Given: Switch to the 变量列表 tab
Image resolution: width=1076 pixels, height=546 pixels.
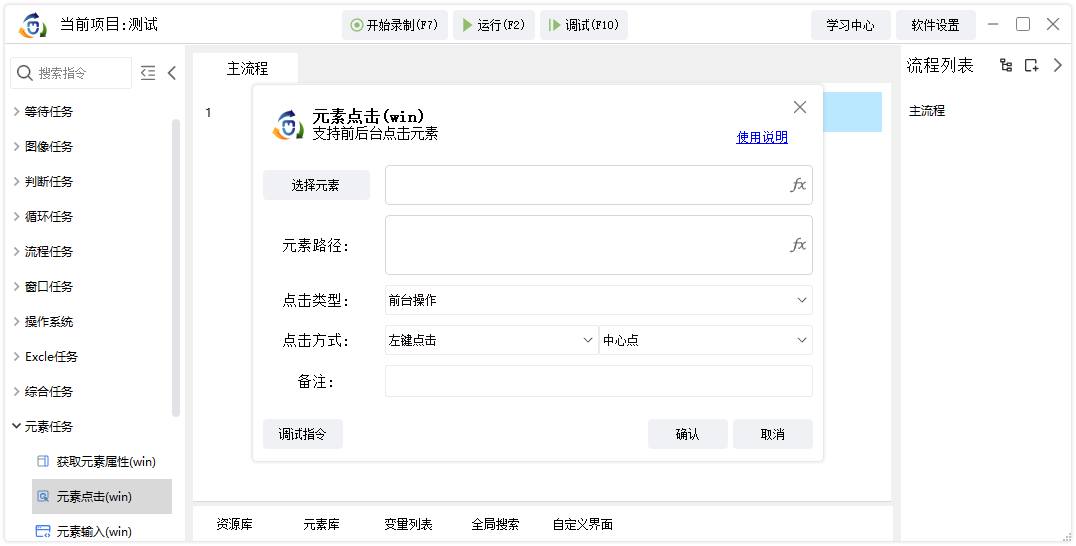Looking at the screenshot, I should [408, 524].
